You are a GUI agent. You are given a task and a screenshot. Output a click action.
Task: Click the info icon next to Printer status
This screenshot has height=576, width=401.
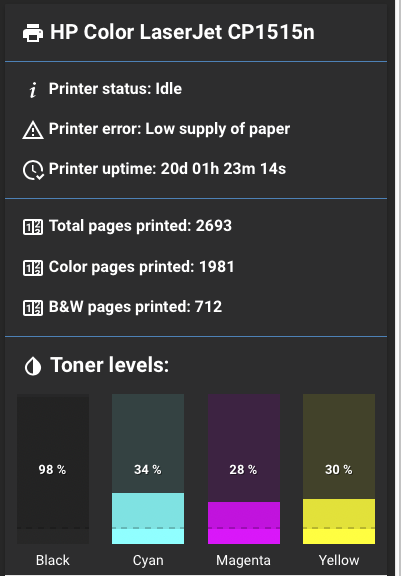tap(33, 90)
